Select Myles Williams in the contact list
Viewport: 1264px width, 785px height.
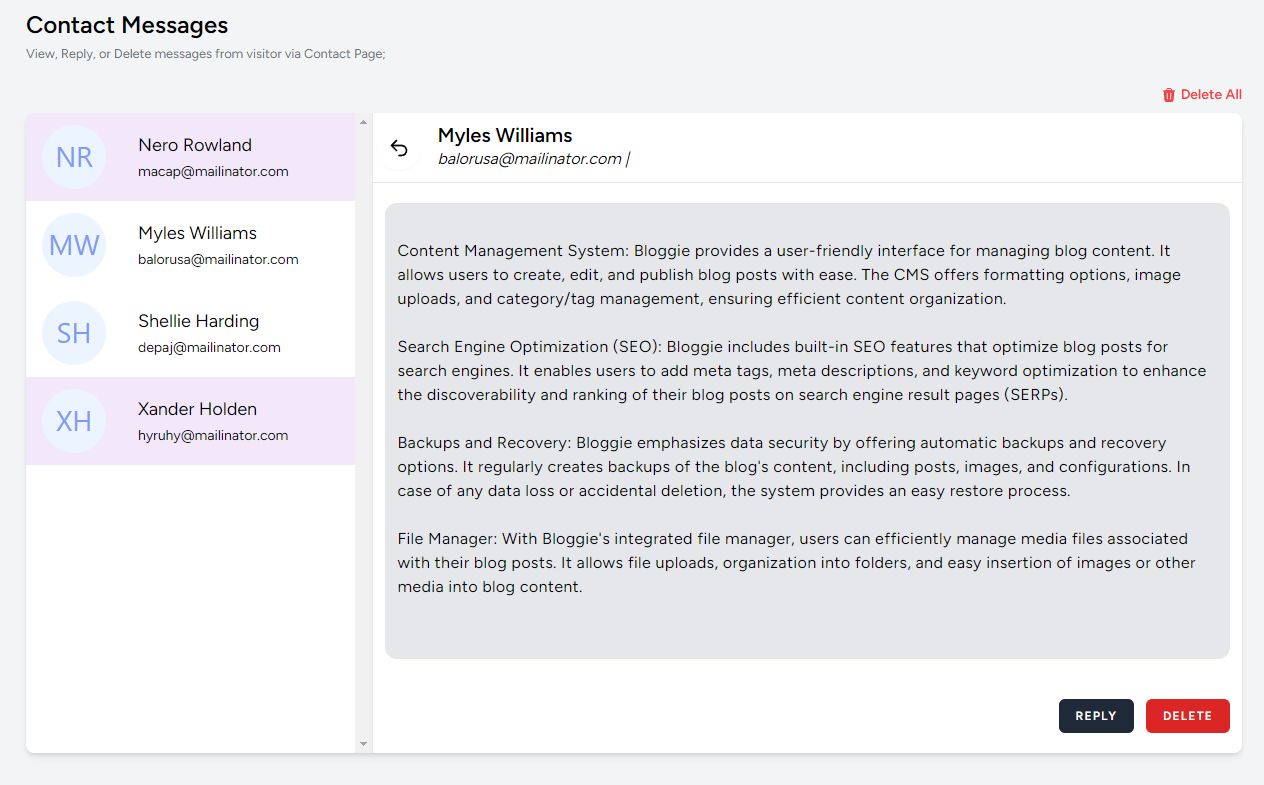pos(197,234)
